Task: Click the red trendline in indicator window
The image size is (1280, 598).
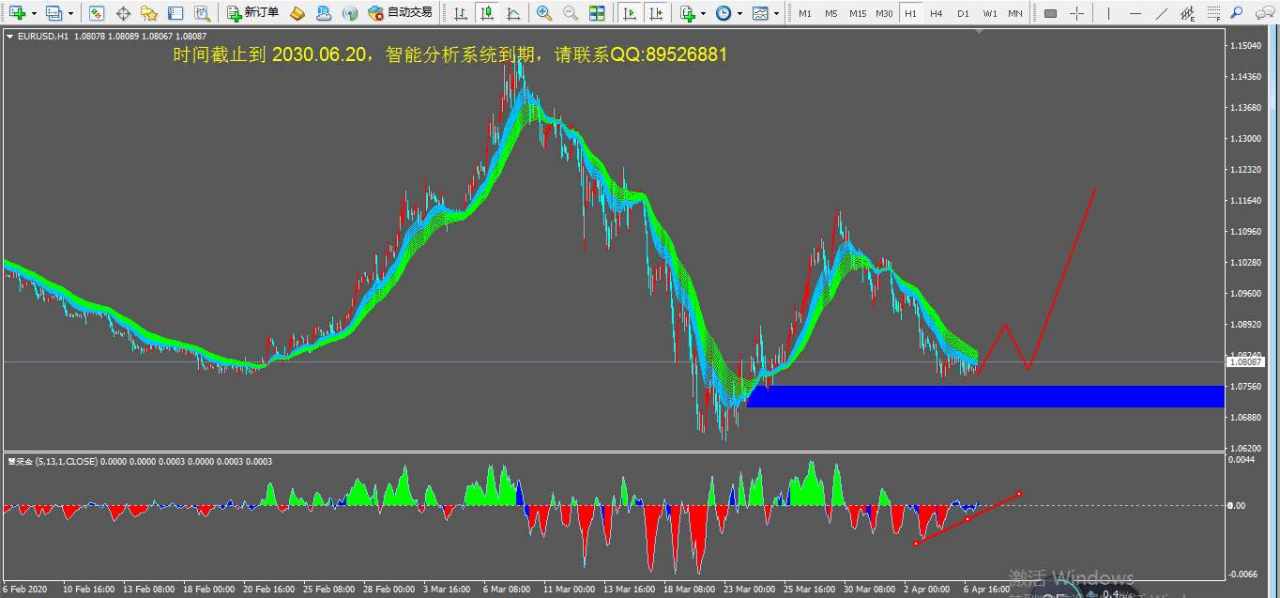Action: 967,518
